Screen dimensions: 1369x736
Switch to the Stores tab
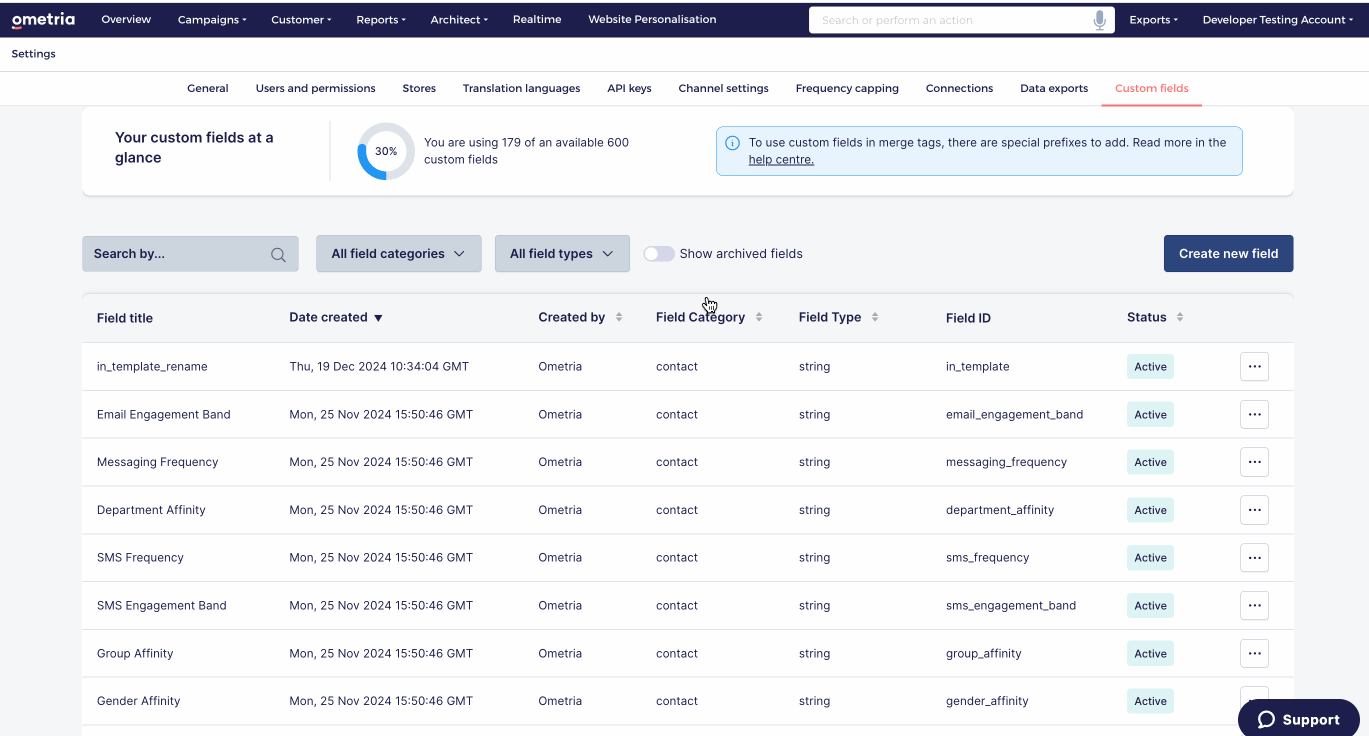(419, 88)
